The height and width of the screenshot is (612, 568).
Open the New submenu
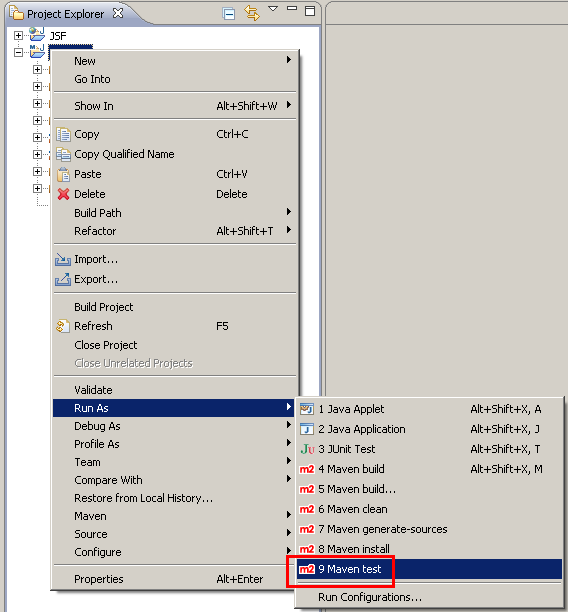click(x=175, y=61)
